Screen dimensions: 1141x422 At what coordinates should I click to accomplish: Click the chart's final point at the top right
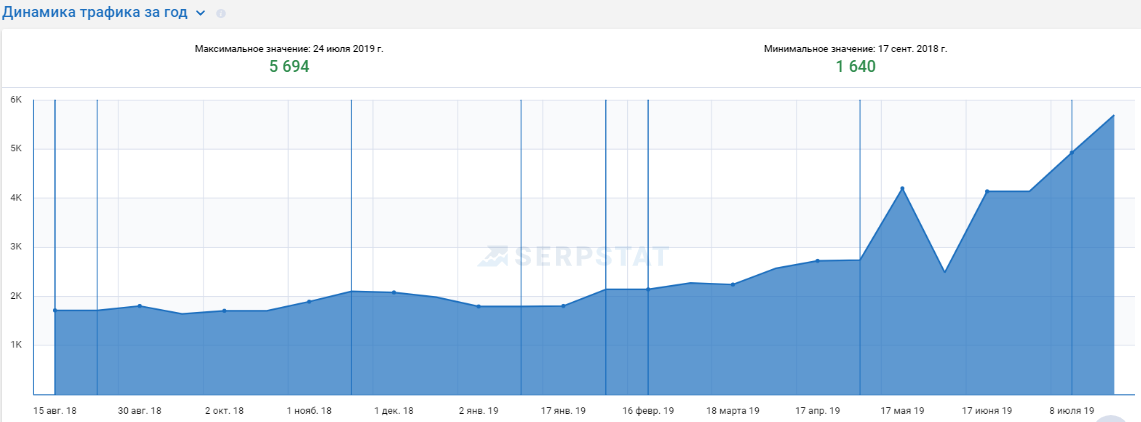[1114, 115]
